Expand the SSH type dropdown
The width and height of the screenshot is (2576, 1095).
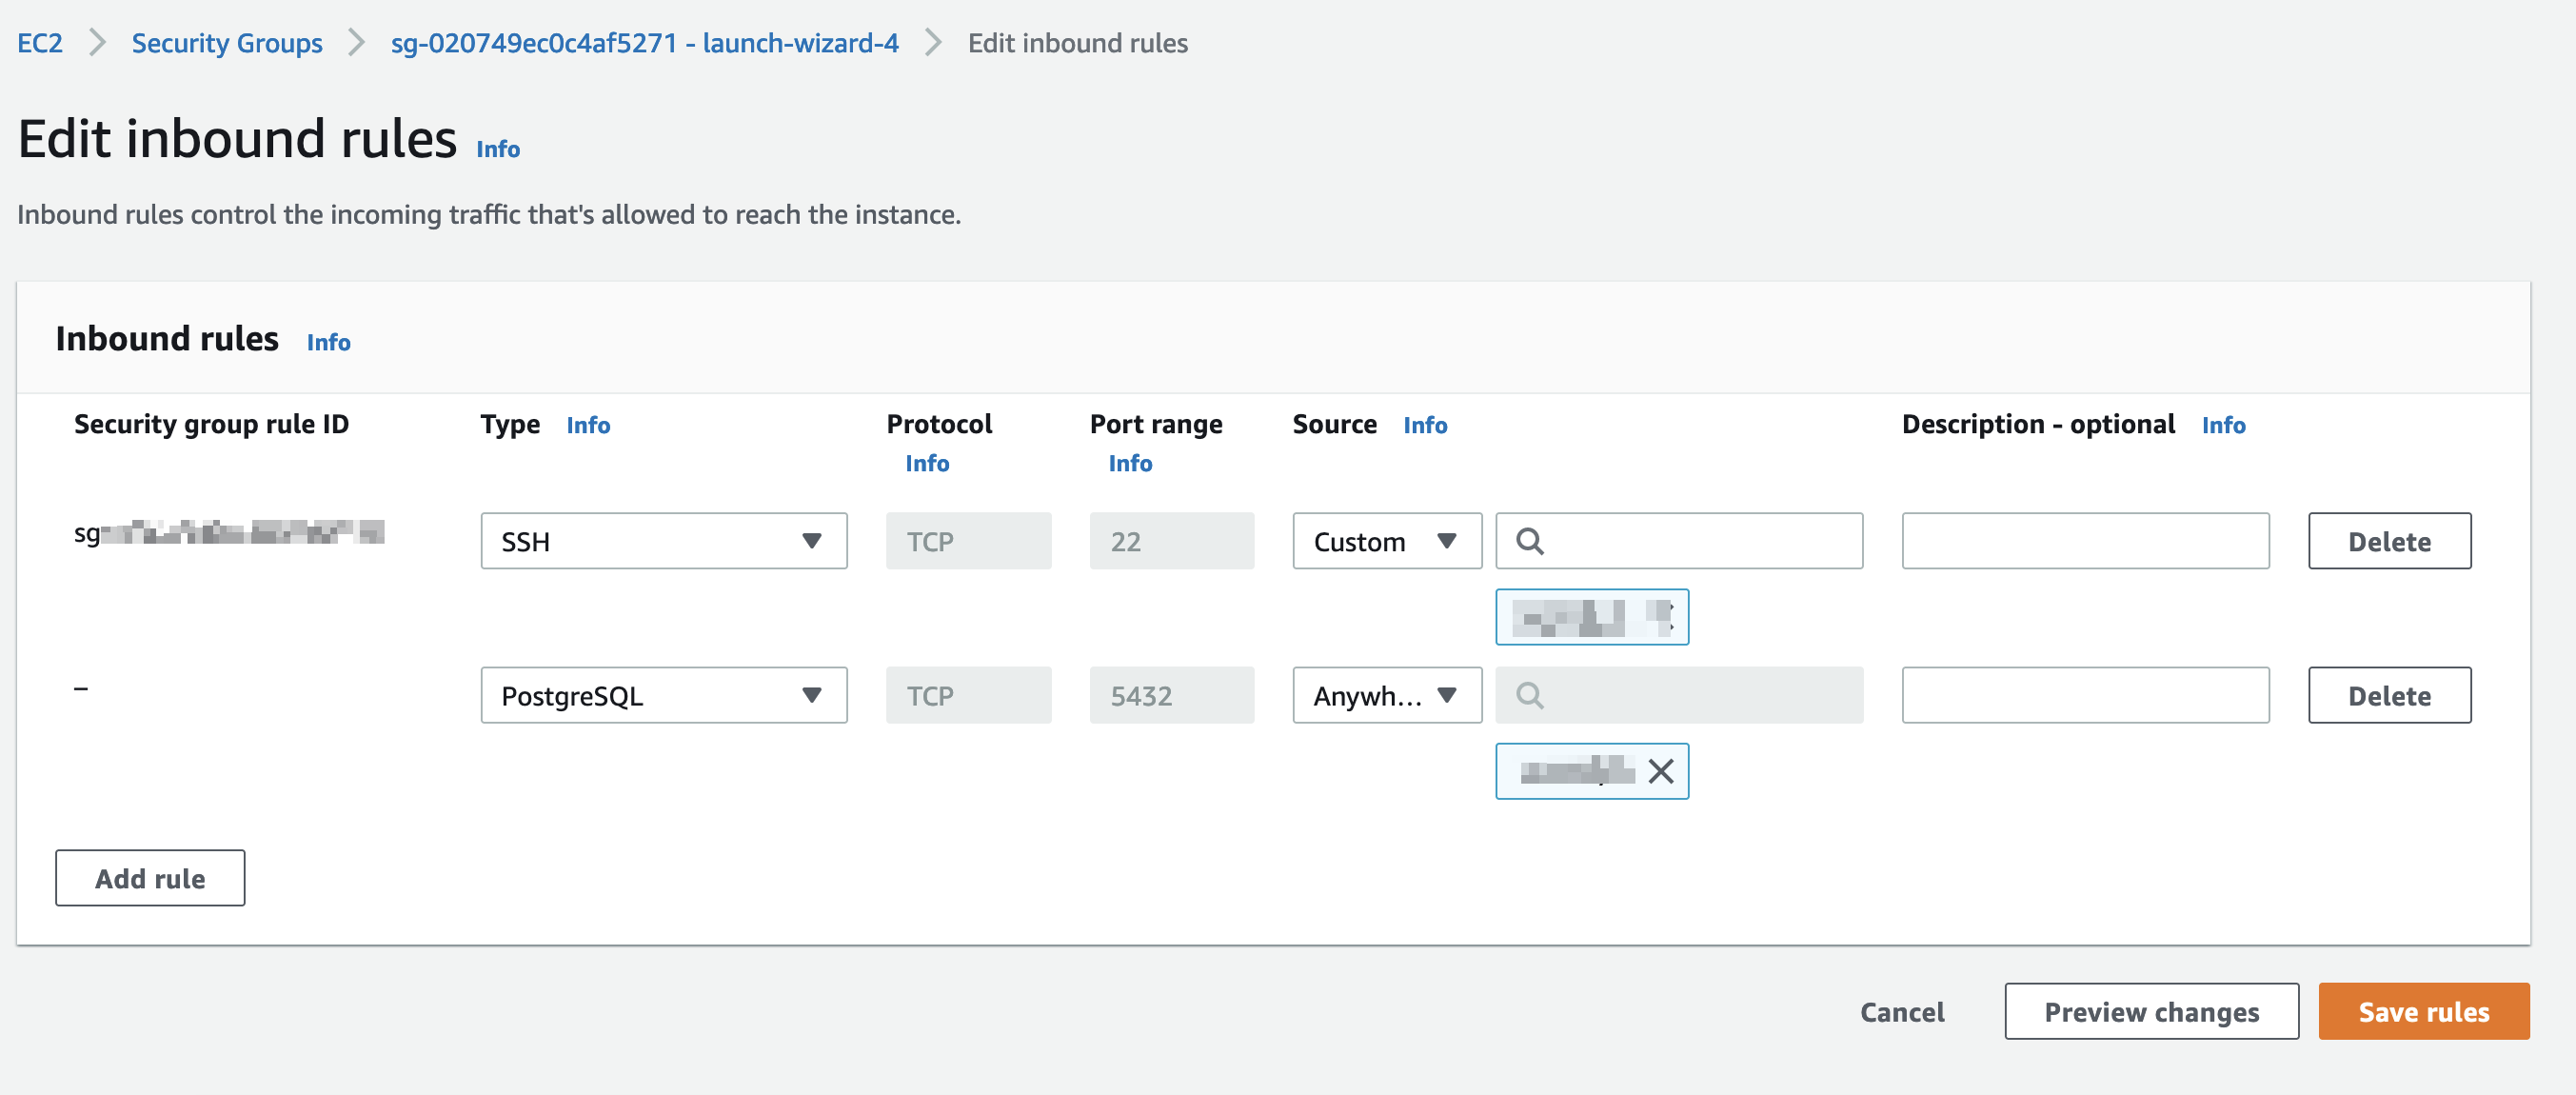663,541
